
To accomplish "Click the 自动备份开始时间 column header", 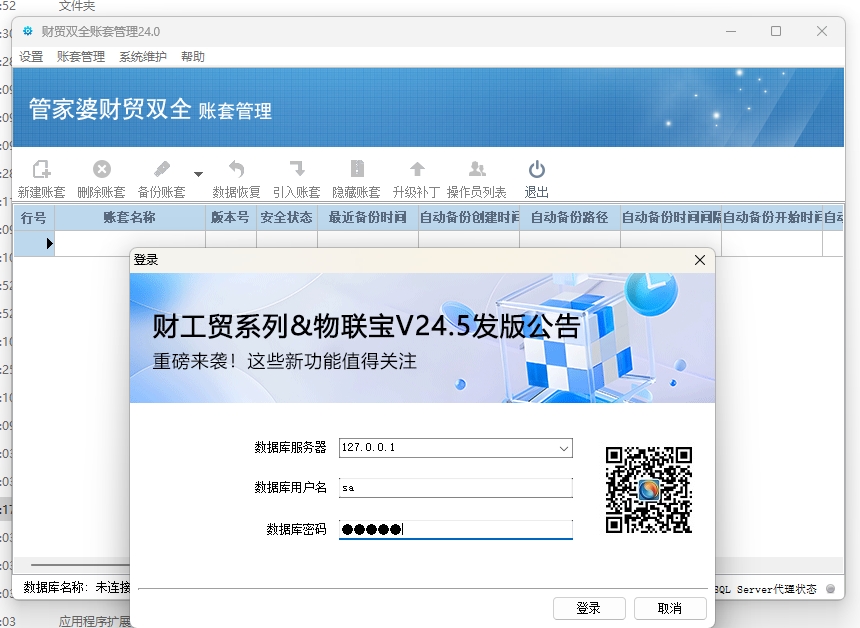I will [772, 218].
